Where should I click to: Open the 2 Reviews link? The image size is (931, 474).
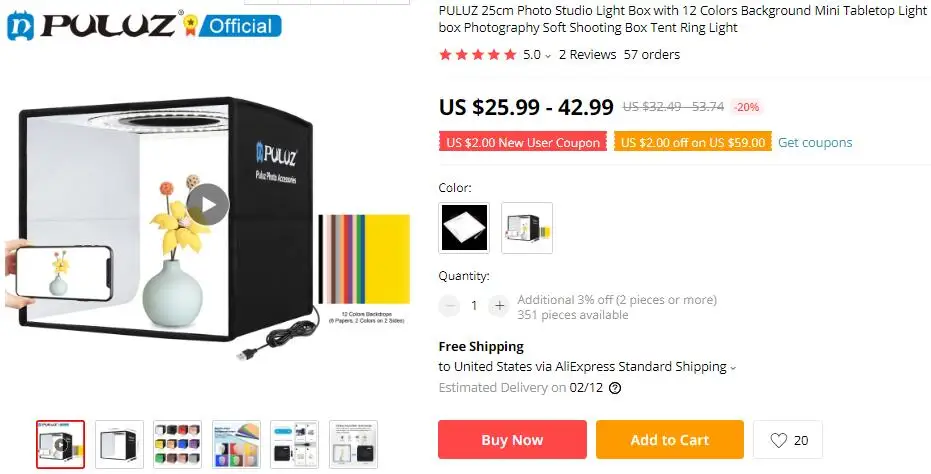tap(587, 55)
